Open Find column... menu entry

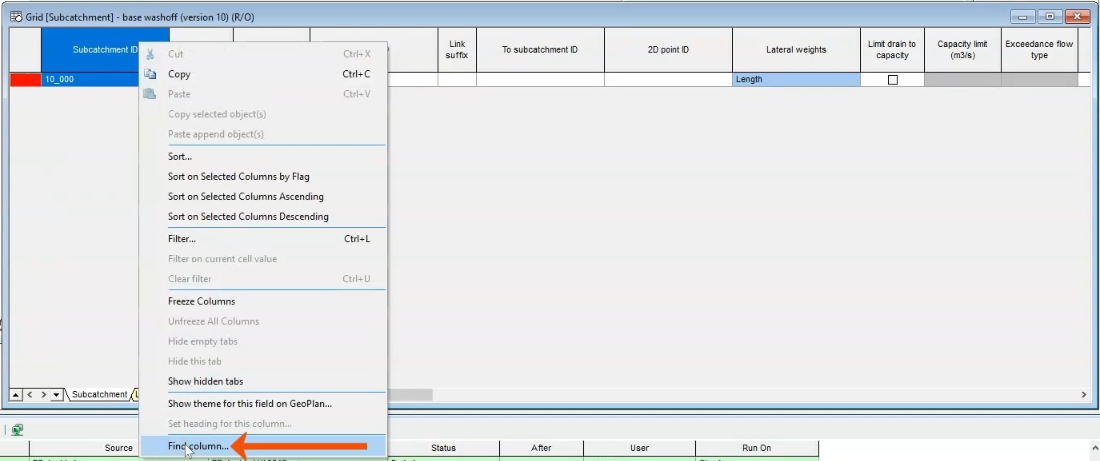click(x=263, y=446)
